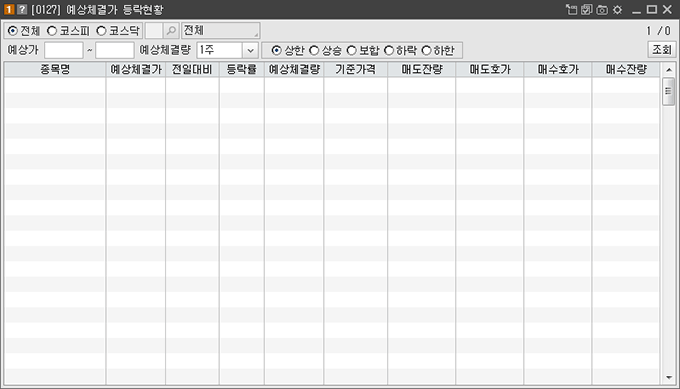Image resolution: width=680 pixels, height=389 pixels.
Task: Select the 코스피 radio button
Action: coord(52,31)
